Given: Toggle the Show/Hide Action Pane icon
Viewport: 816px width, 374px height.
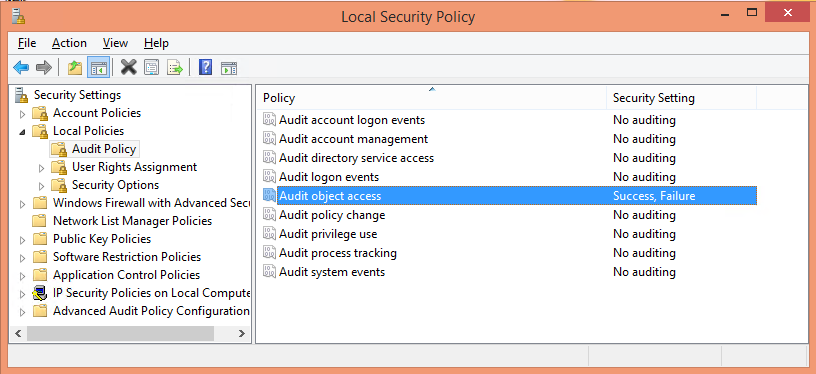Looking at the screenshot, I should pyautogui.click(x=229, y=68).
